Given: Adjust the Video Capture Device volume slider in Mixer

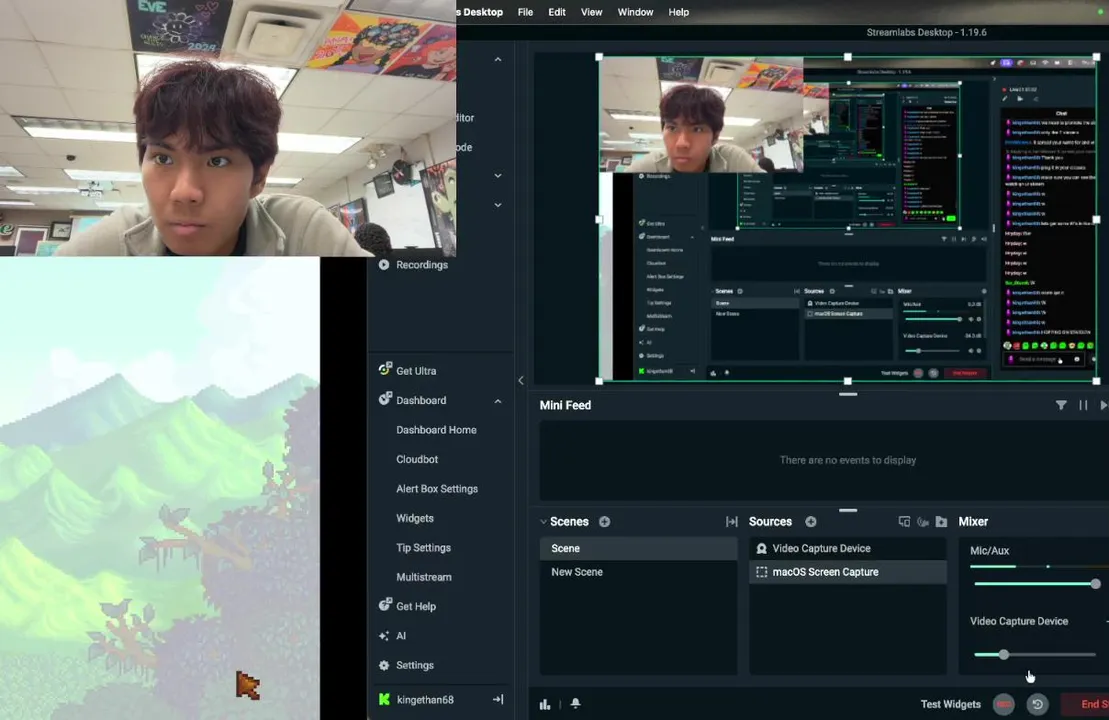Looking at the screenshot, I should click(1035, 654).
